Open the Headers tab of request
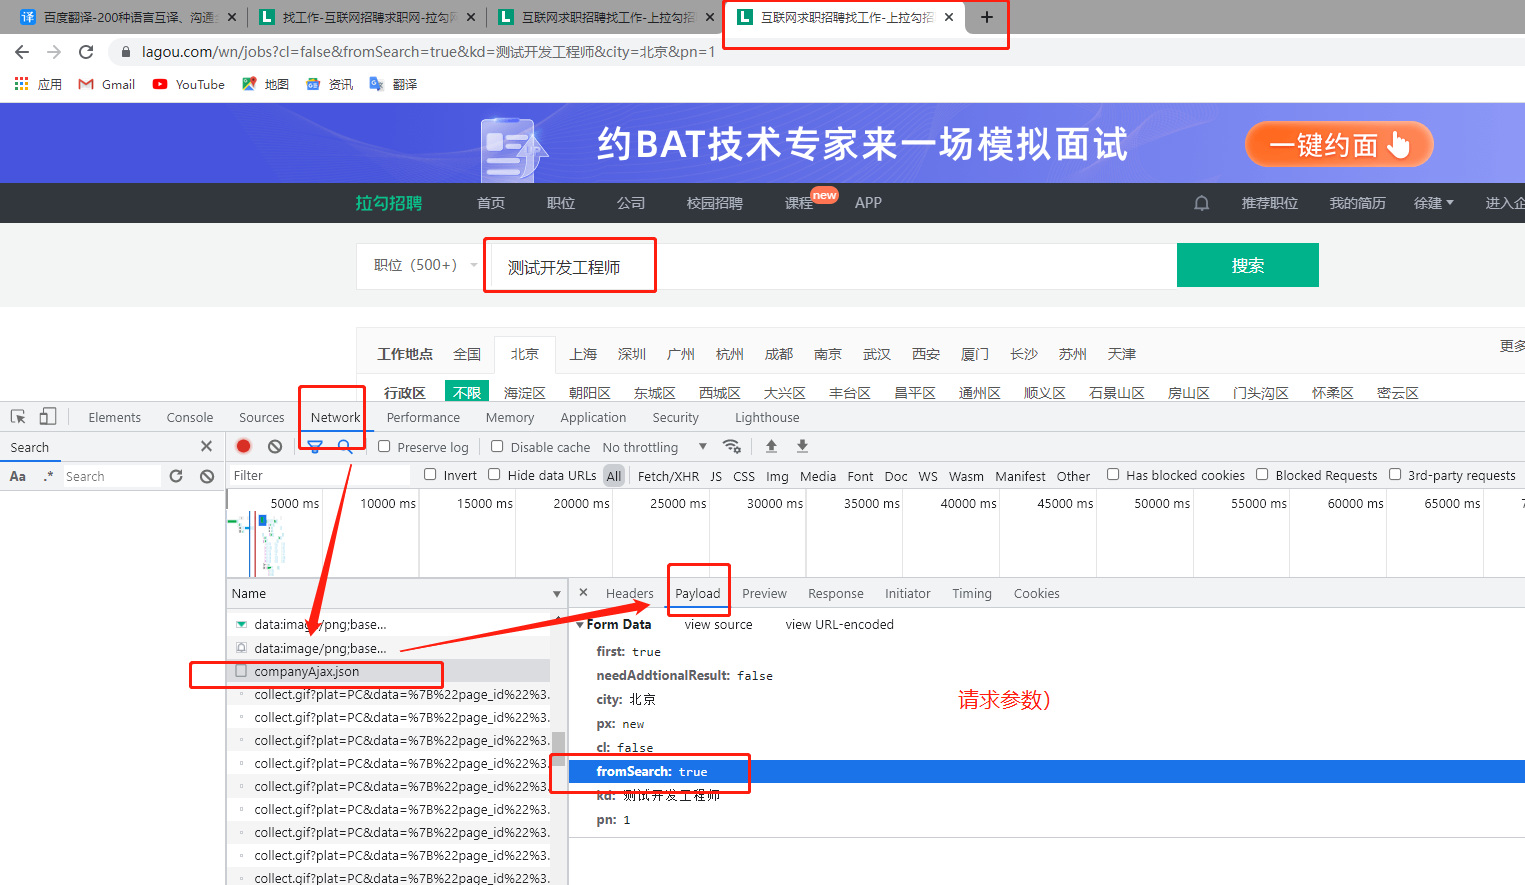The height and width of the screenshot is (885, 1525). [630, 594]
